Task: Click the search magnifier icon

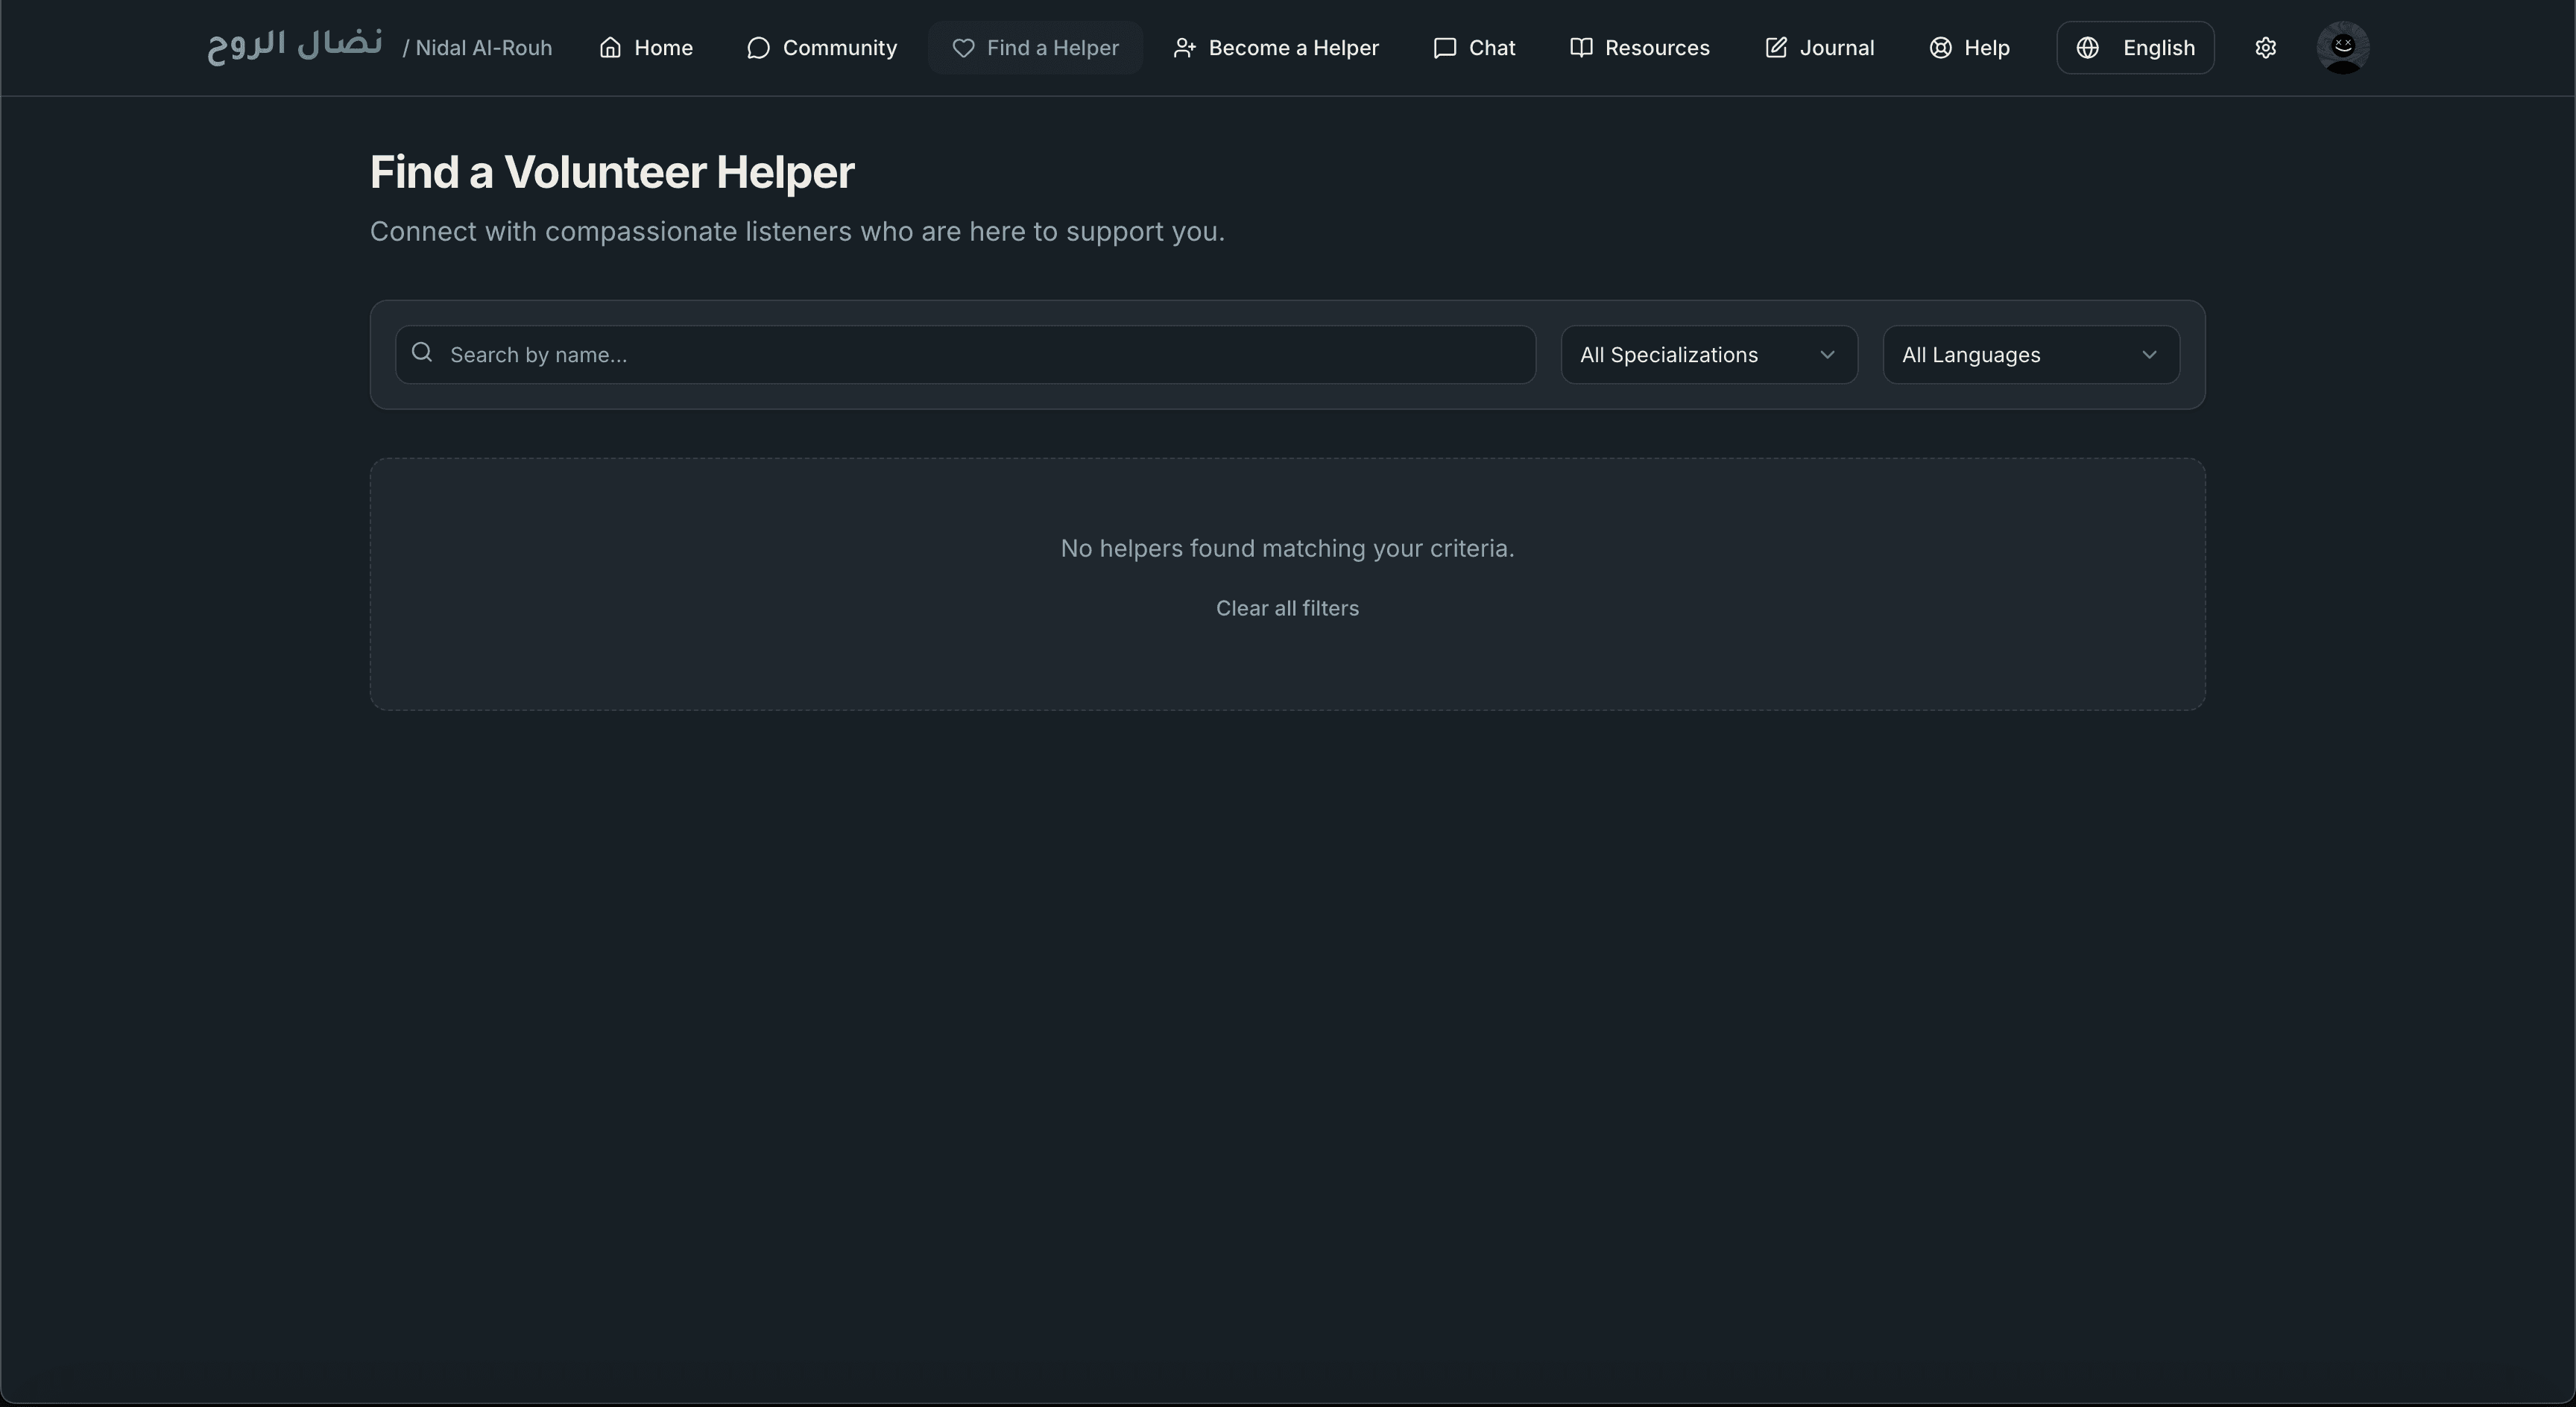Action: 422,353
